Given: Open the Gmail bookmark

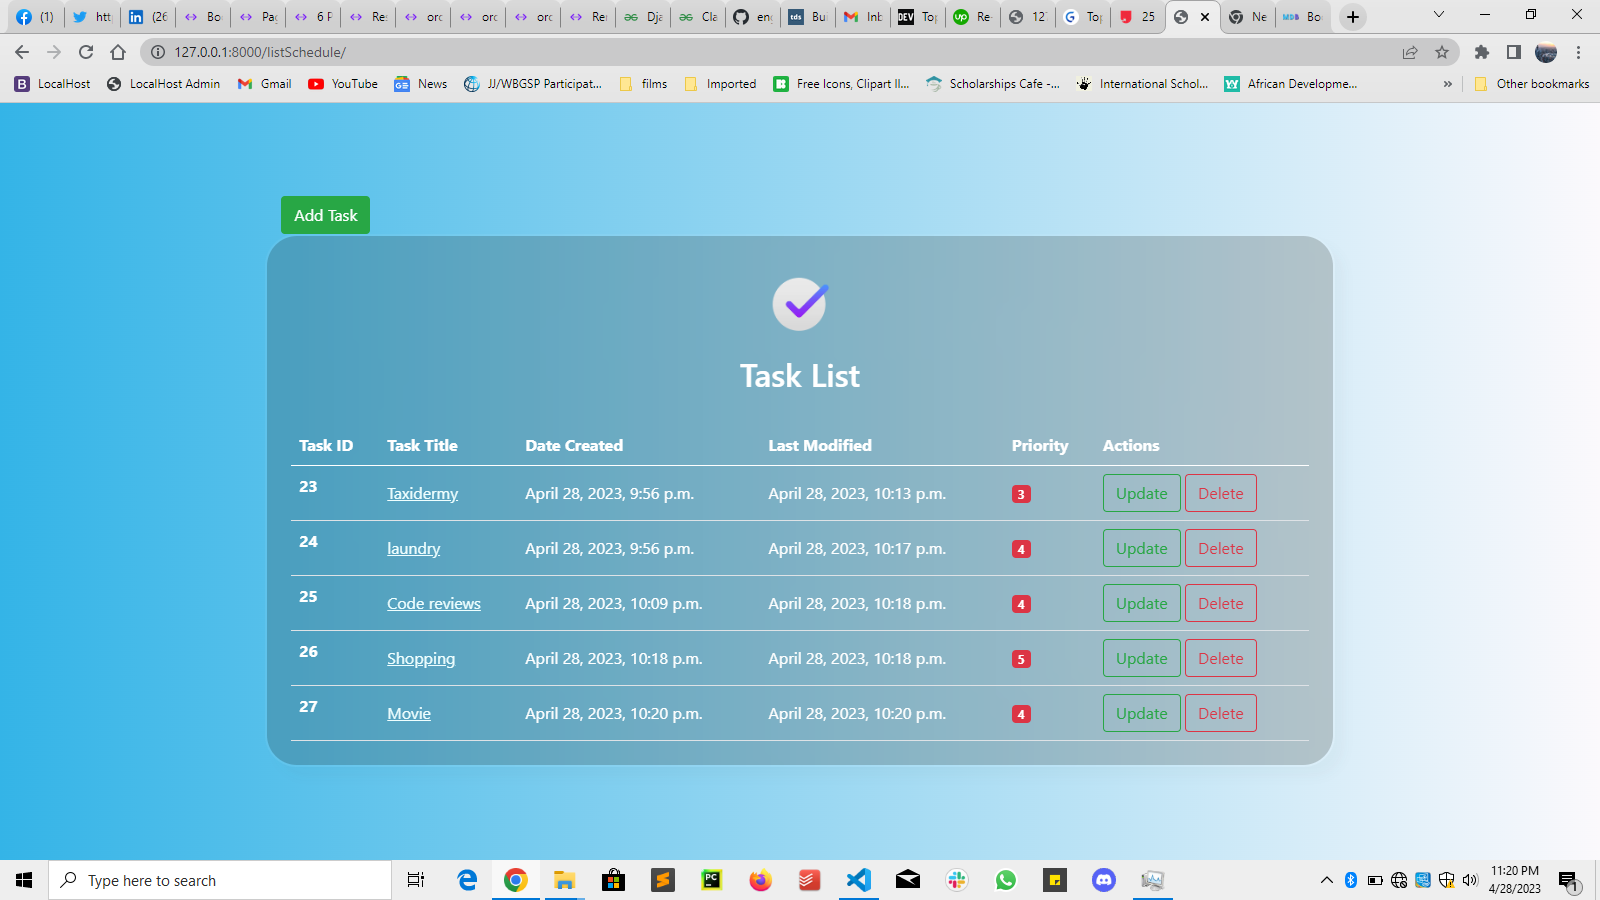Looking at the screenshot, I should [263, 84].
